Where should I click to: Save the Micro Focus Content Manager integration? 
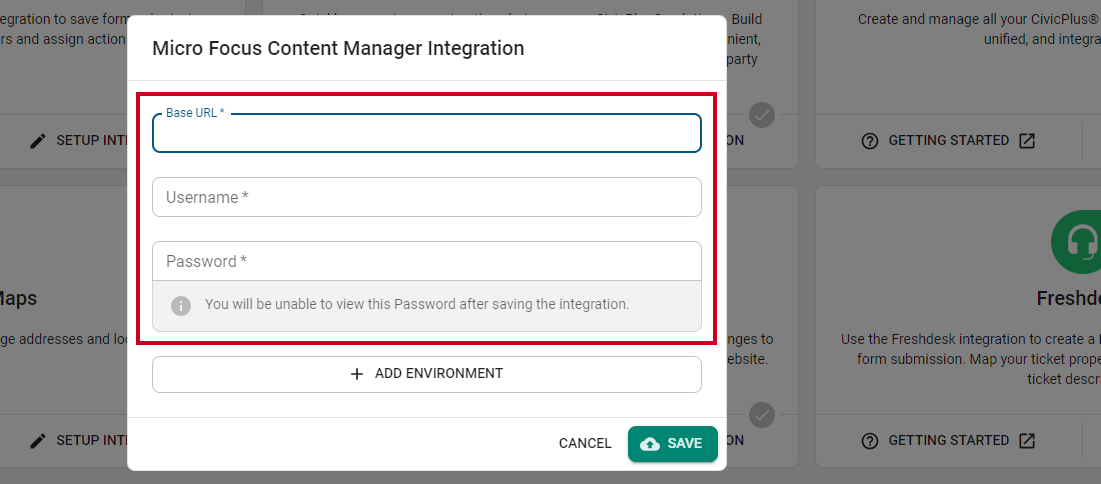pos(673,443)
